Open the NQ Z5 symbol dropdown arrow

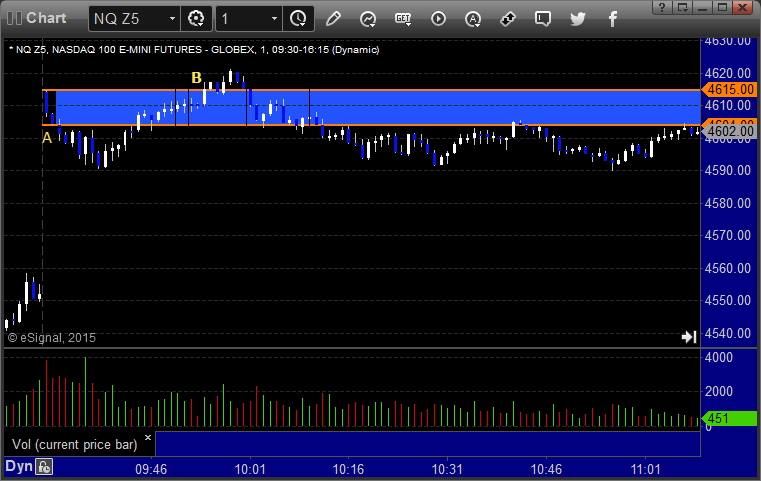(172, 19)
